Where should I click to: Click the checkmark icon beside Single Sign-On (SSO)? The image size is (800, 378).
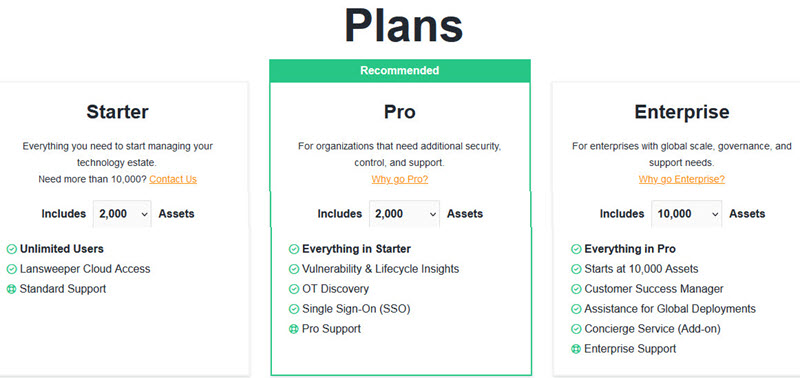pyautogui.click(x=294, y=309)
